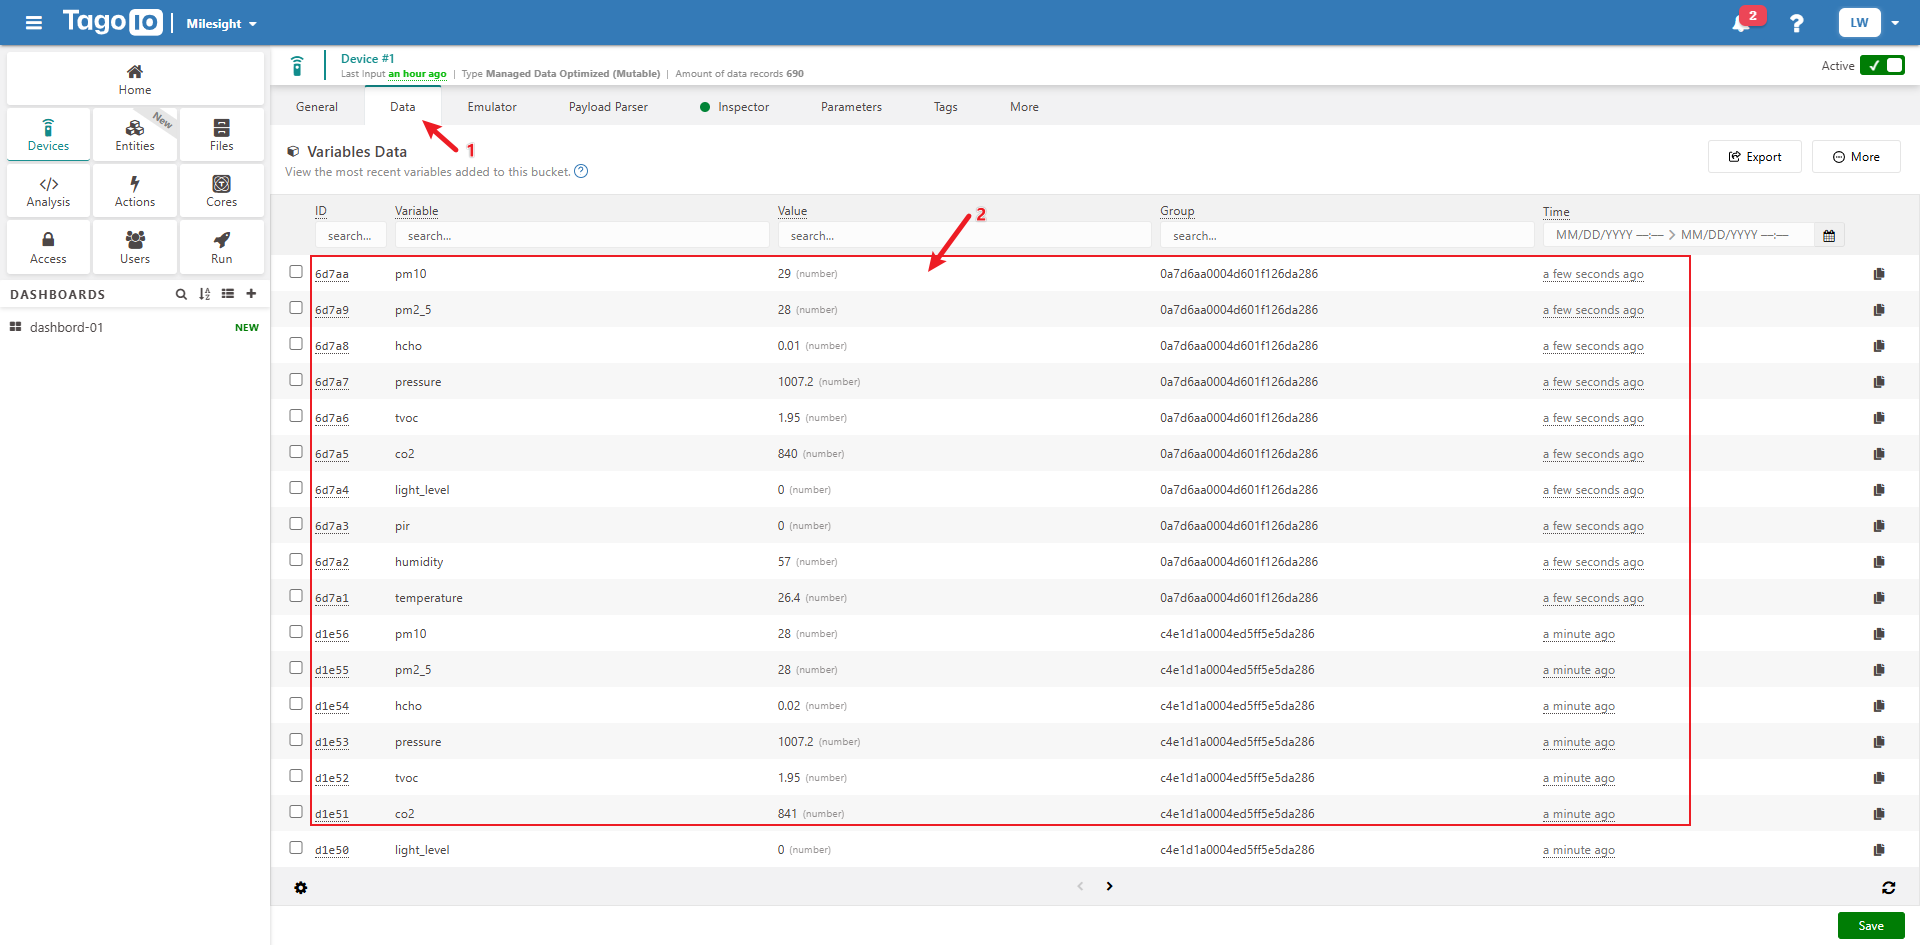
Task: Open Cores section
Action: pos(221,191)
